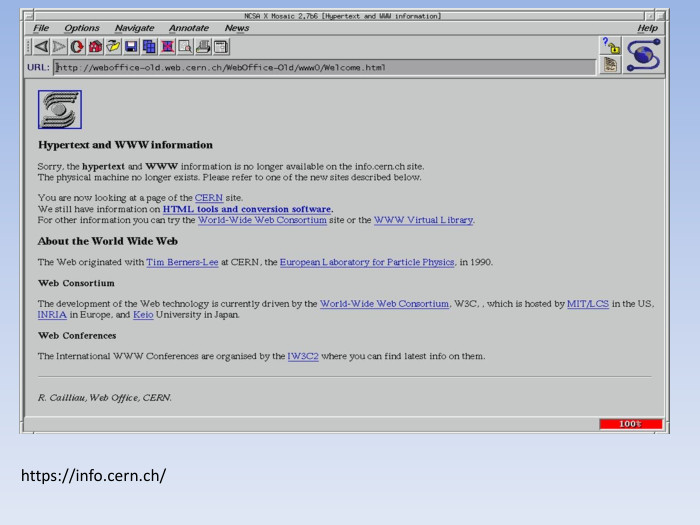The height and width of the screenshot is (525, 700).
Task: Click the magnifying glass find-in-page icon
Action: point(185,47)
